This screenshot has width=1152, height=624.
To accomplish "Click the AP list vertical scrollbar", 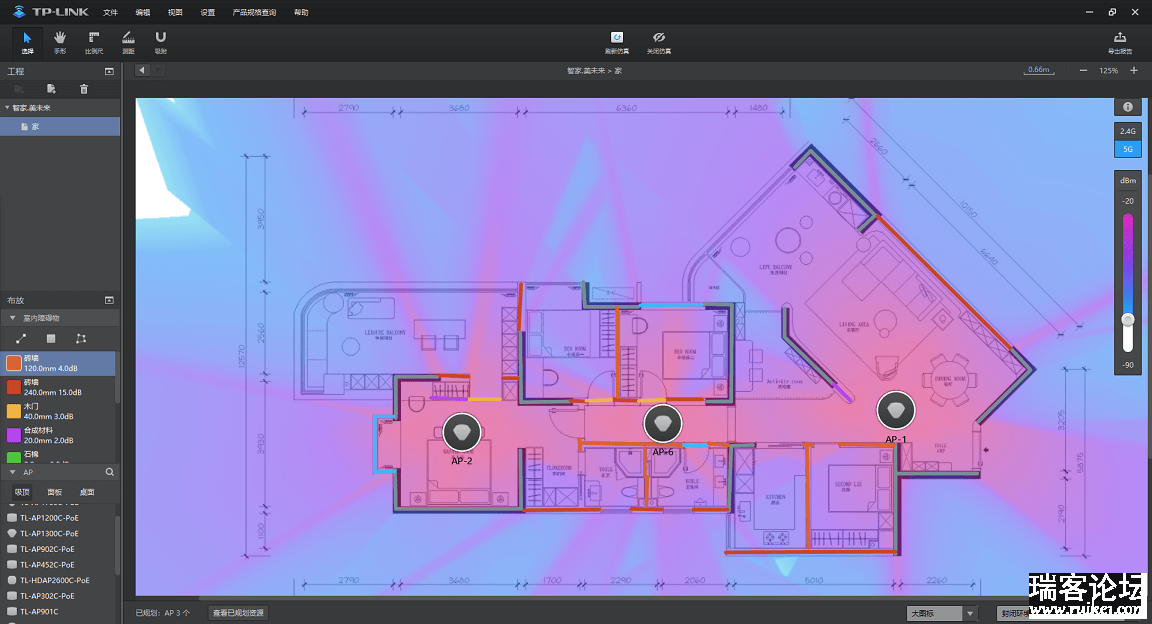I will tap(118, 544).
